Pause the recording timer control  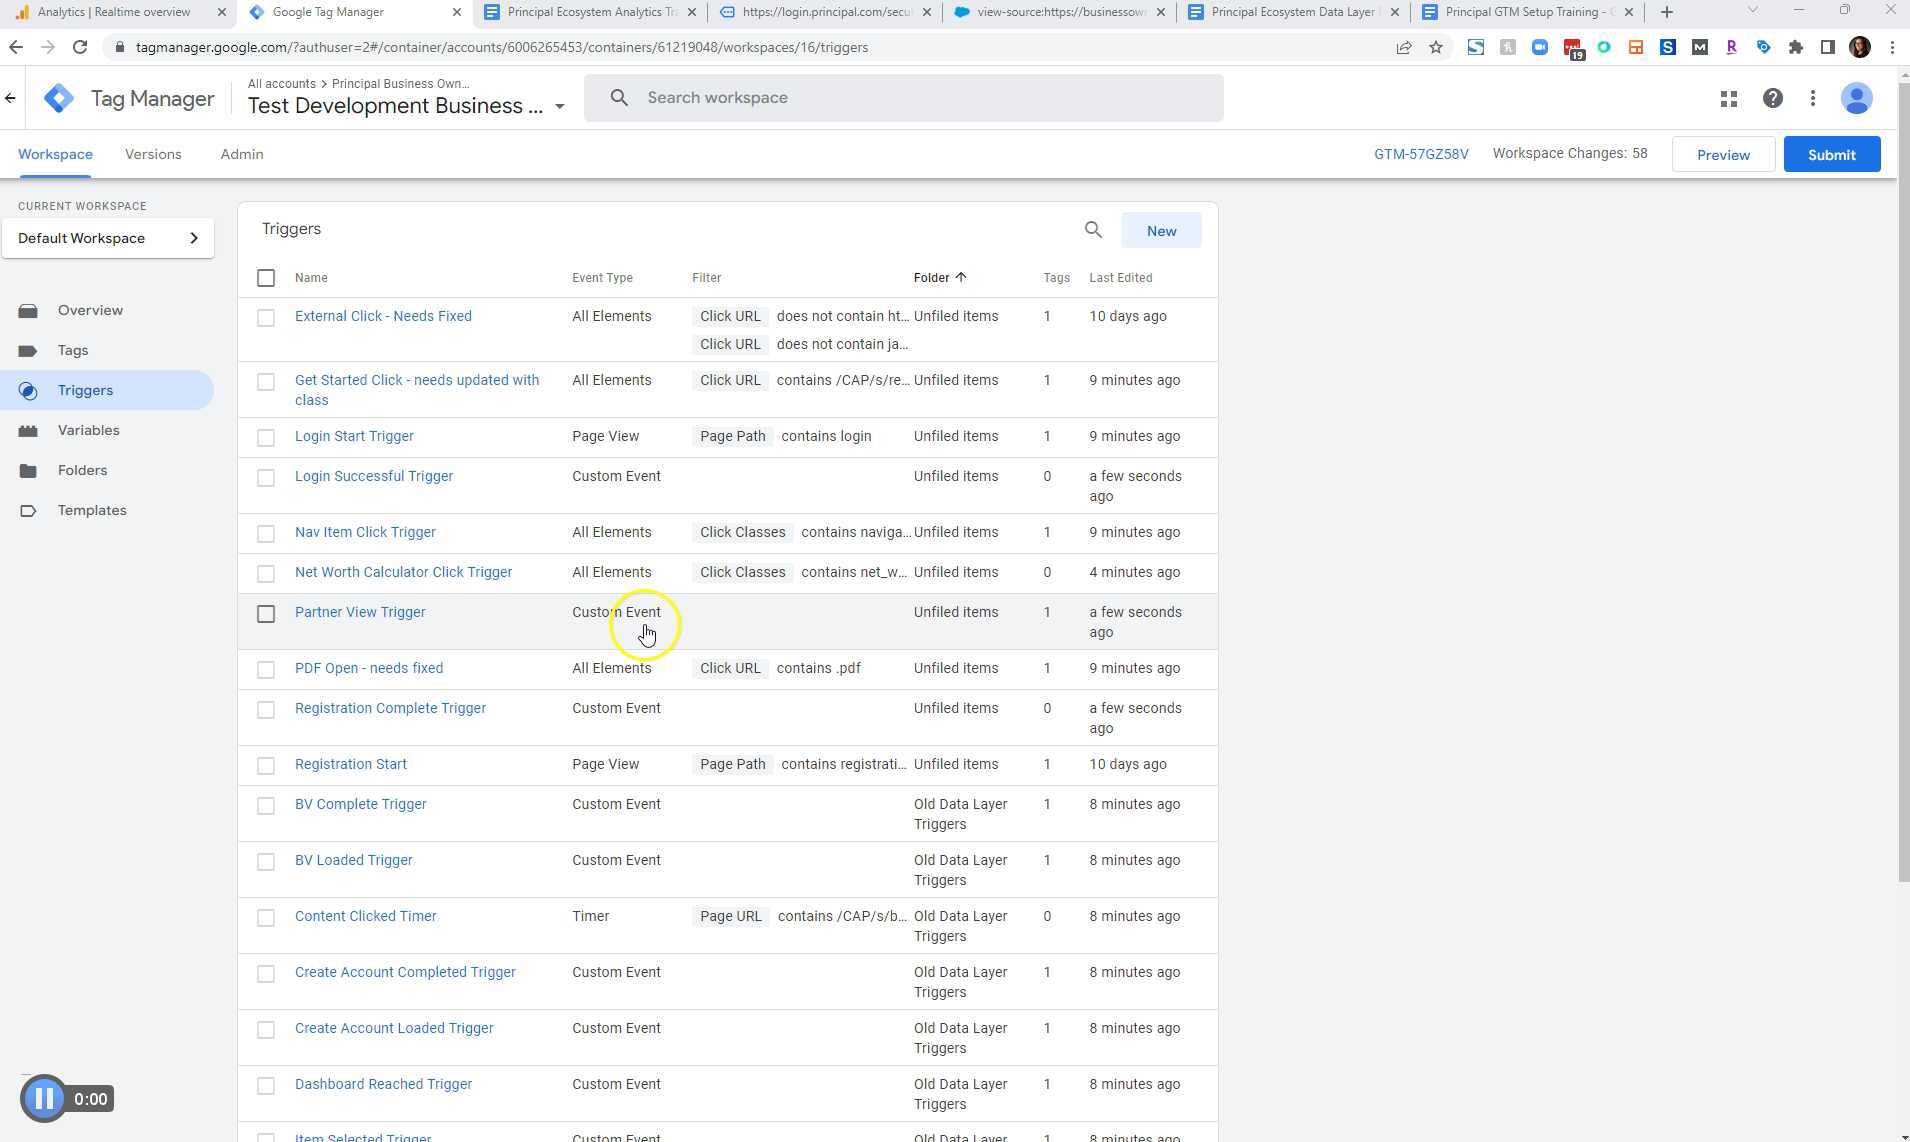point(44,1097)
